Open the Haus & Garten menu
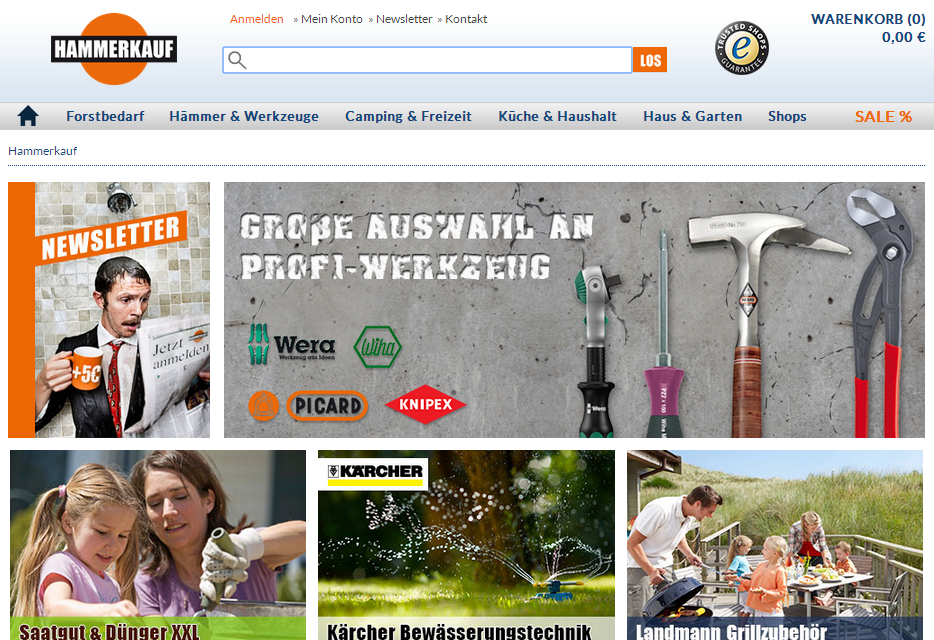 click(x=693, y=116)
